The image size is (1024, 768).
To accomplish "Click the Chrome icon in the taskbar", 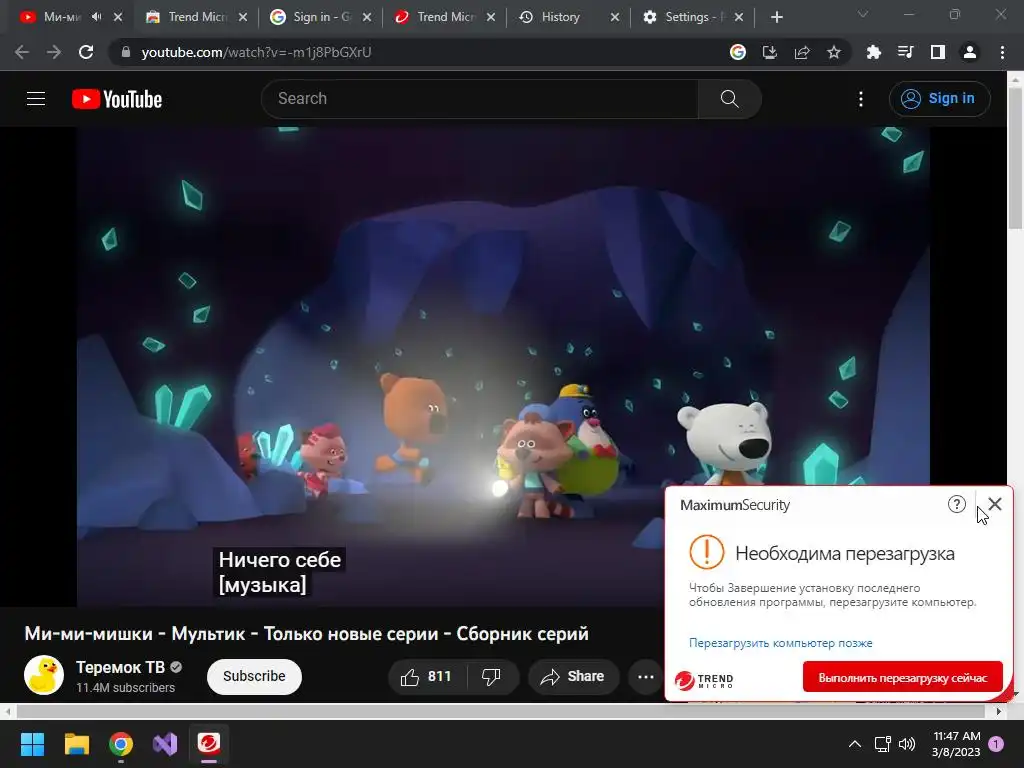I will (121, 743).
